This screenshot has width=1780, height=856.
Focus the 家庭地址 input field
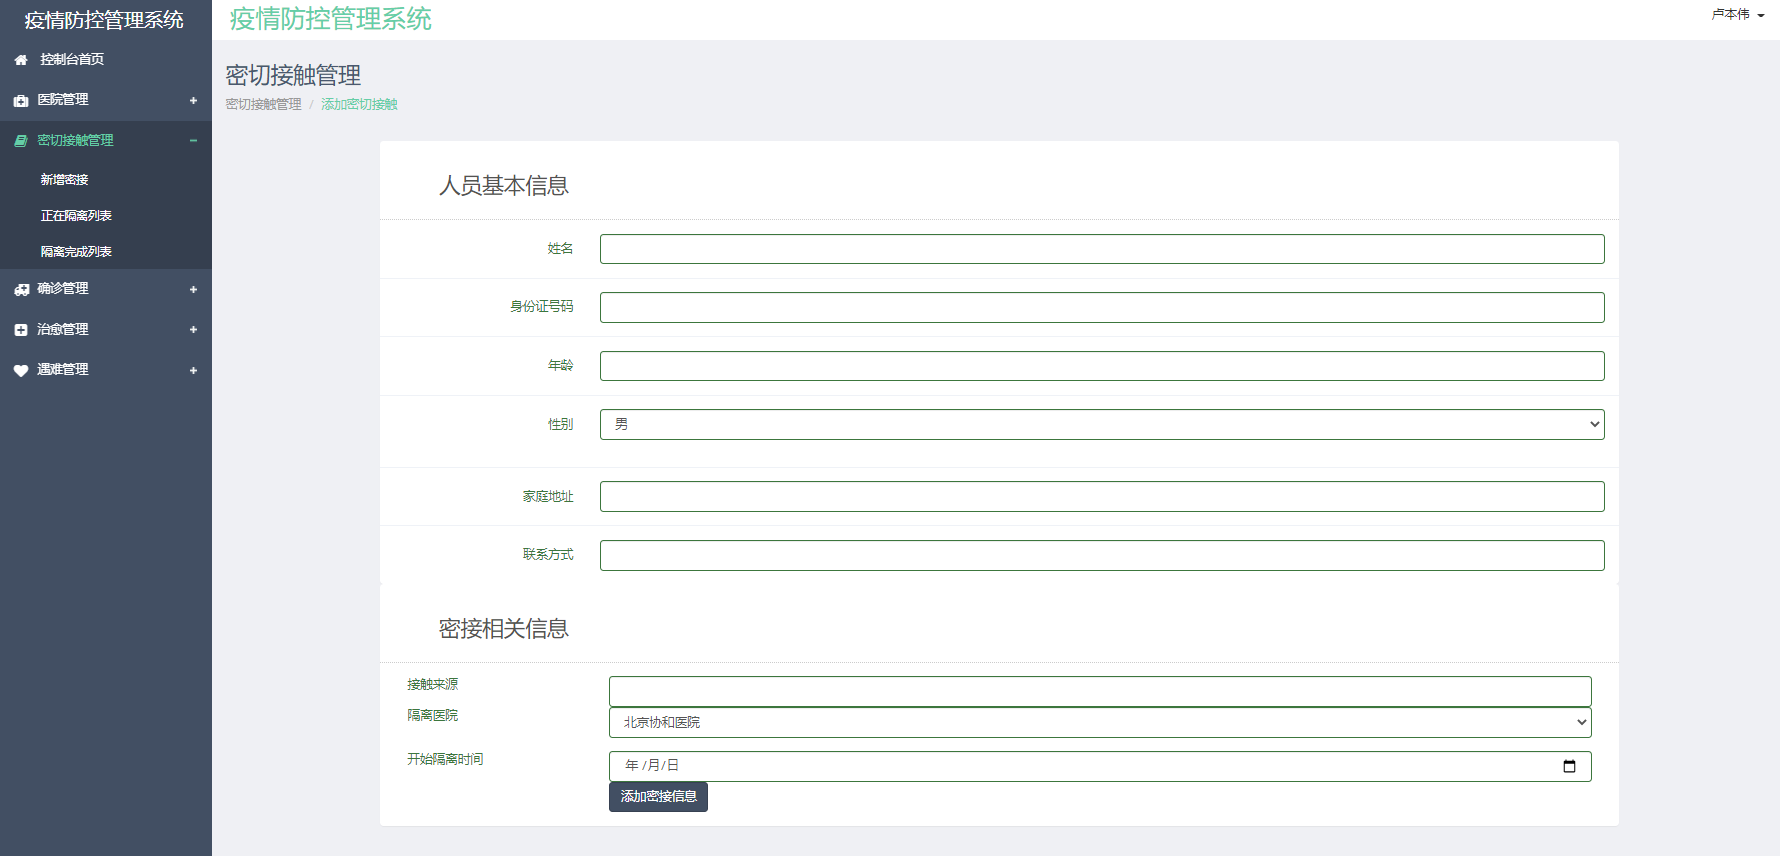tap(1102, 497)
